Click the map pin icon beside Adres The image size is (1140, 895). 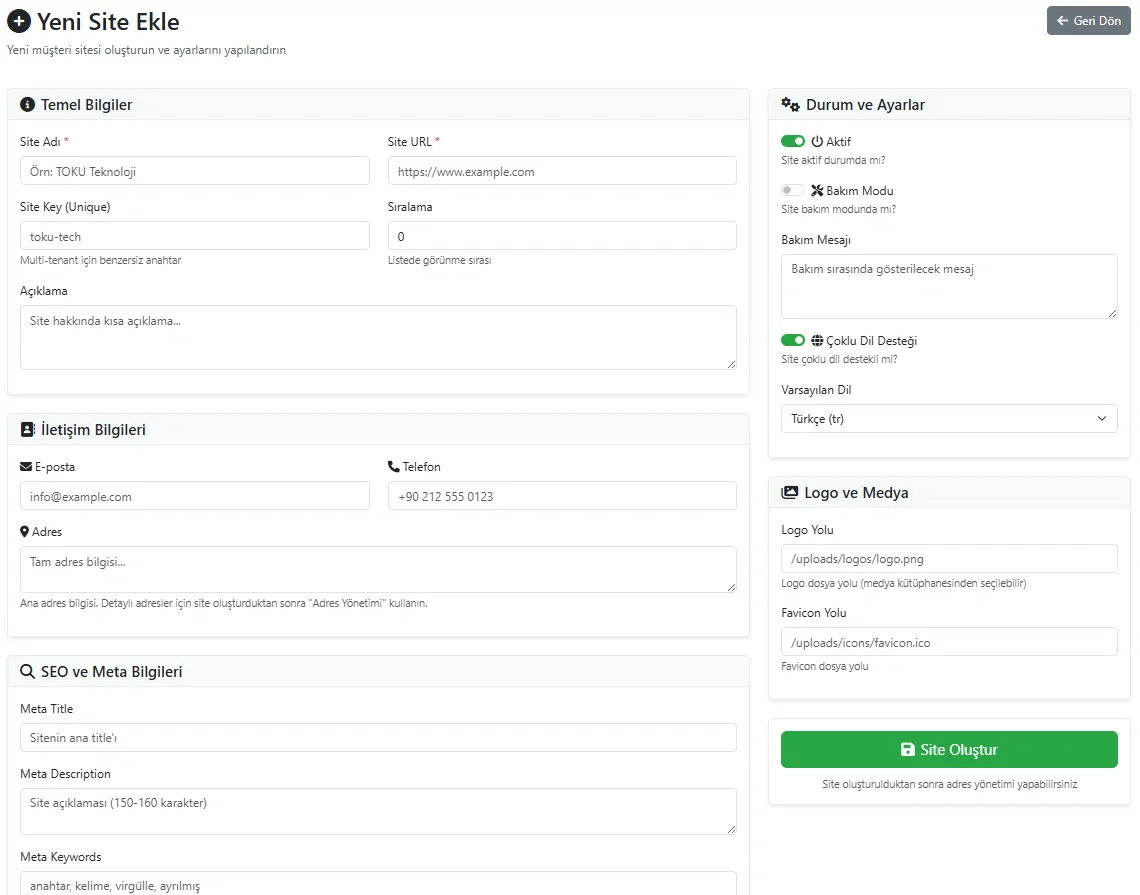[25, 532]
